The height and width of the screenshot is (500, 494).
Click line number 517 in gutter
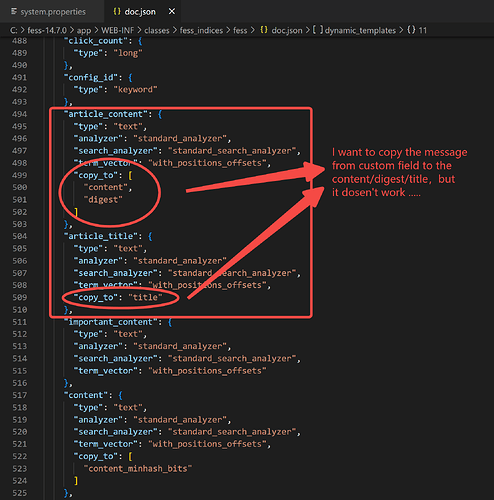(20, 395)
